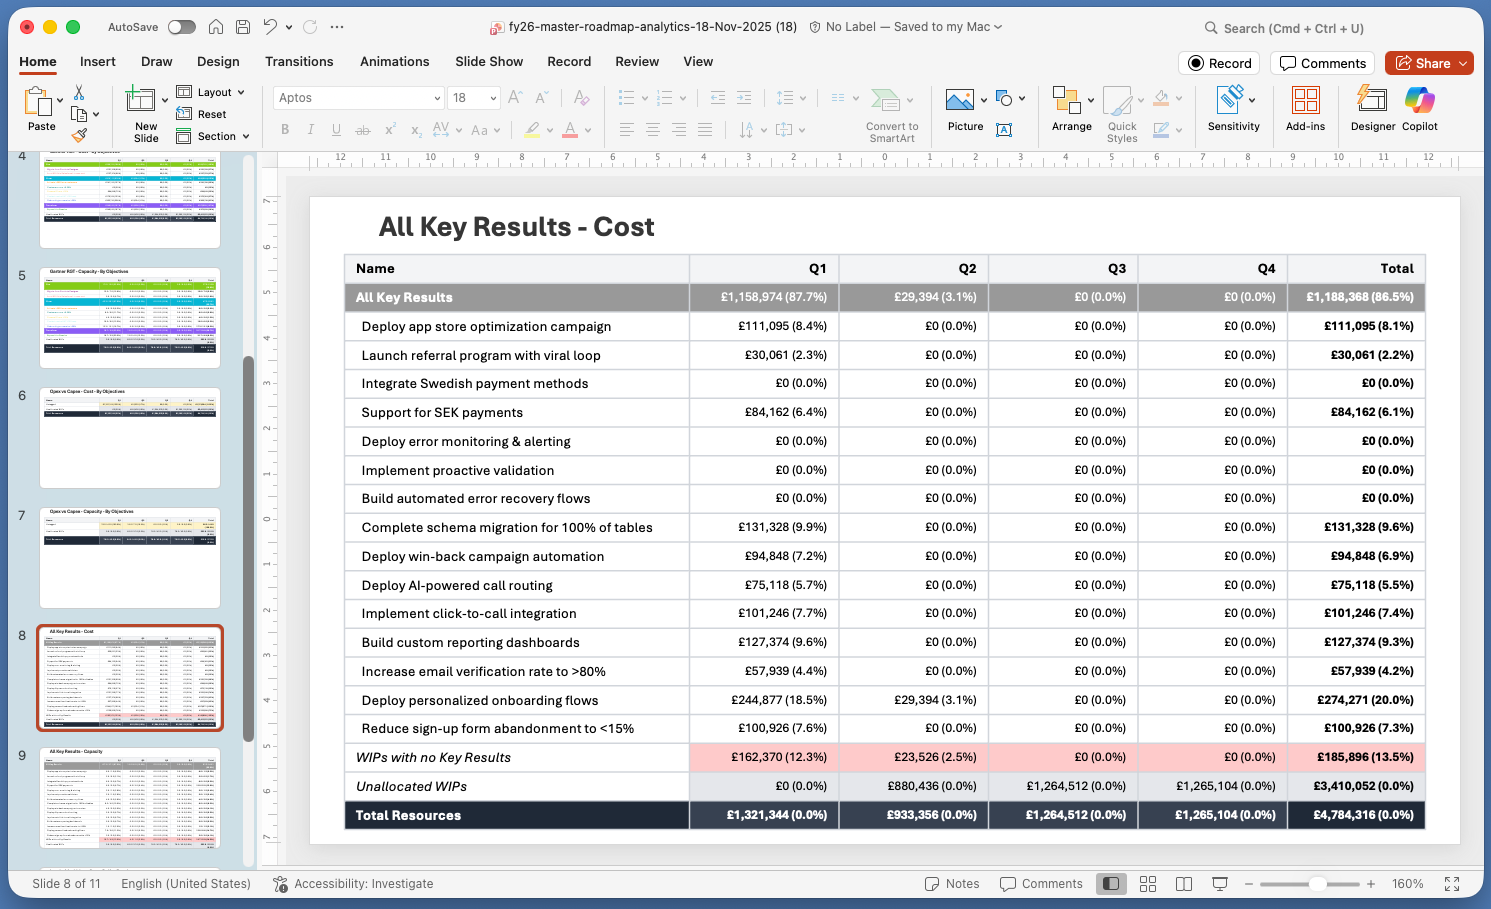Switch to the Animations ribbon tab
The image size is (1491, 909).
tap(394, 61)
